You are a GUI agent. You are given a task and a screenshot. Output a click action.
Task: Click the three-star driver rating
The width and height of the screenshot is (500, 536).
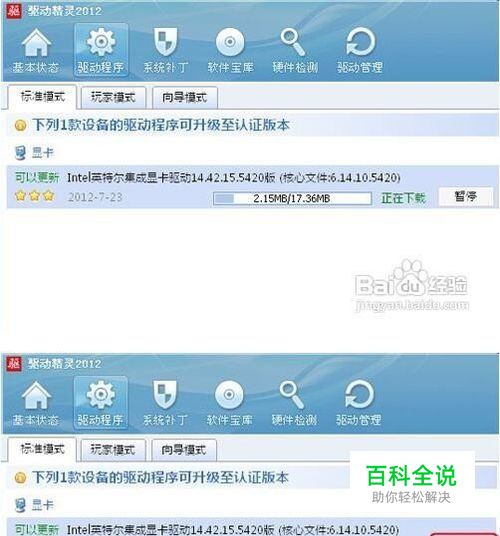35,196
